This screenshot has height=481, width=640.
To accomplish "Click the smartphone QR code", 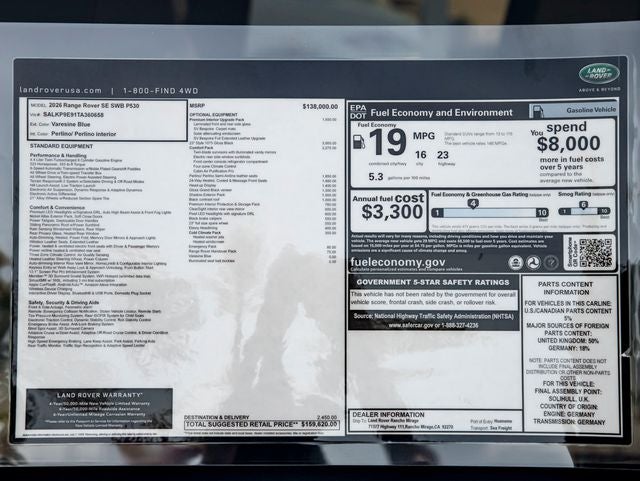I will click(596, 253).
